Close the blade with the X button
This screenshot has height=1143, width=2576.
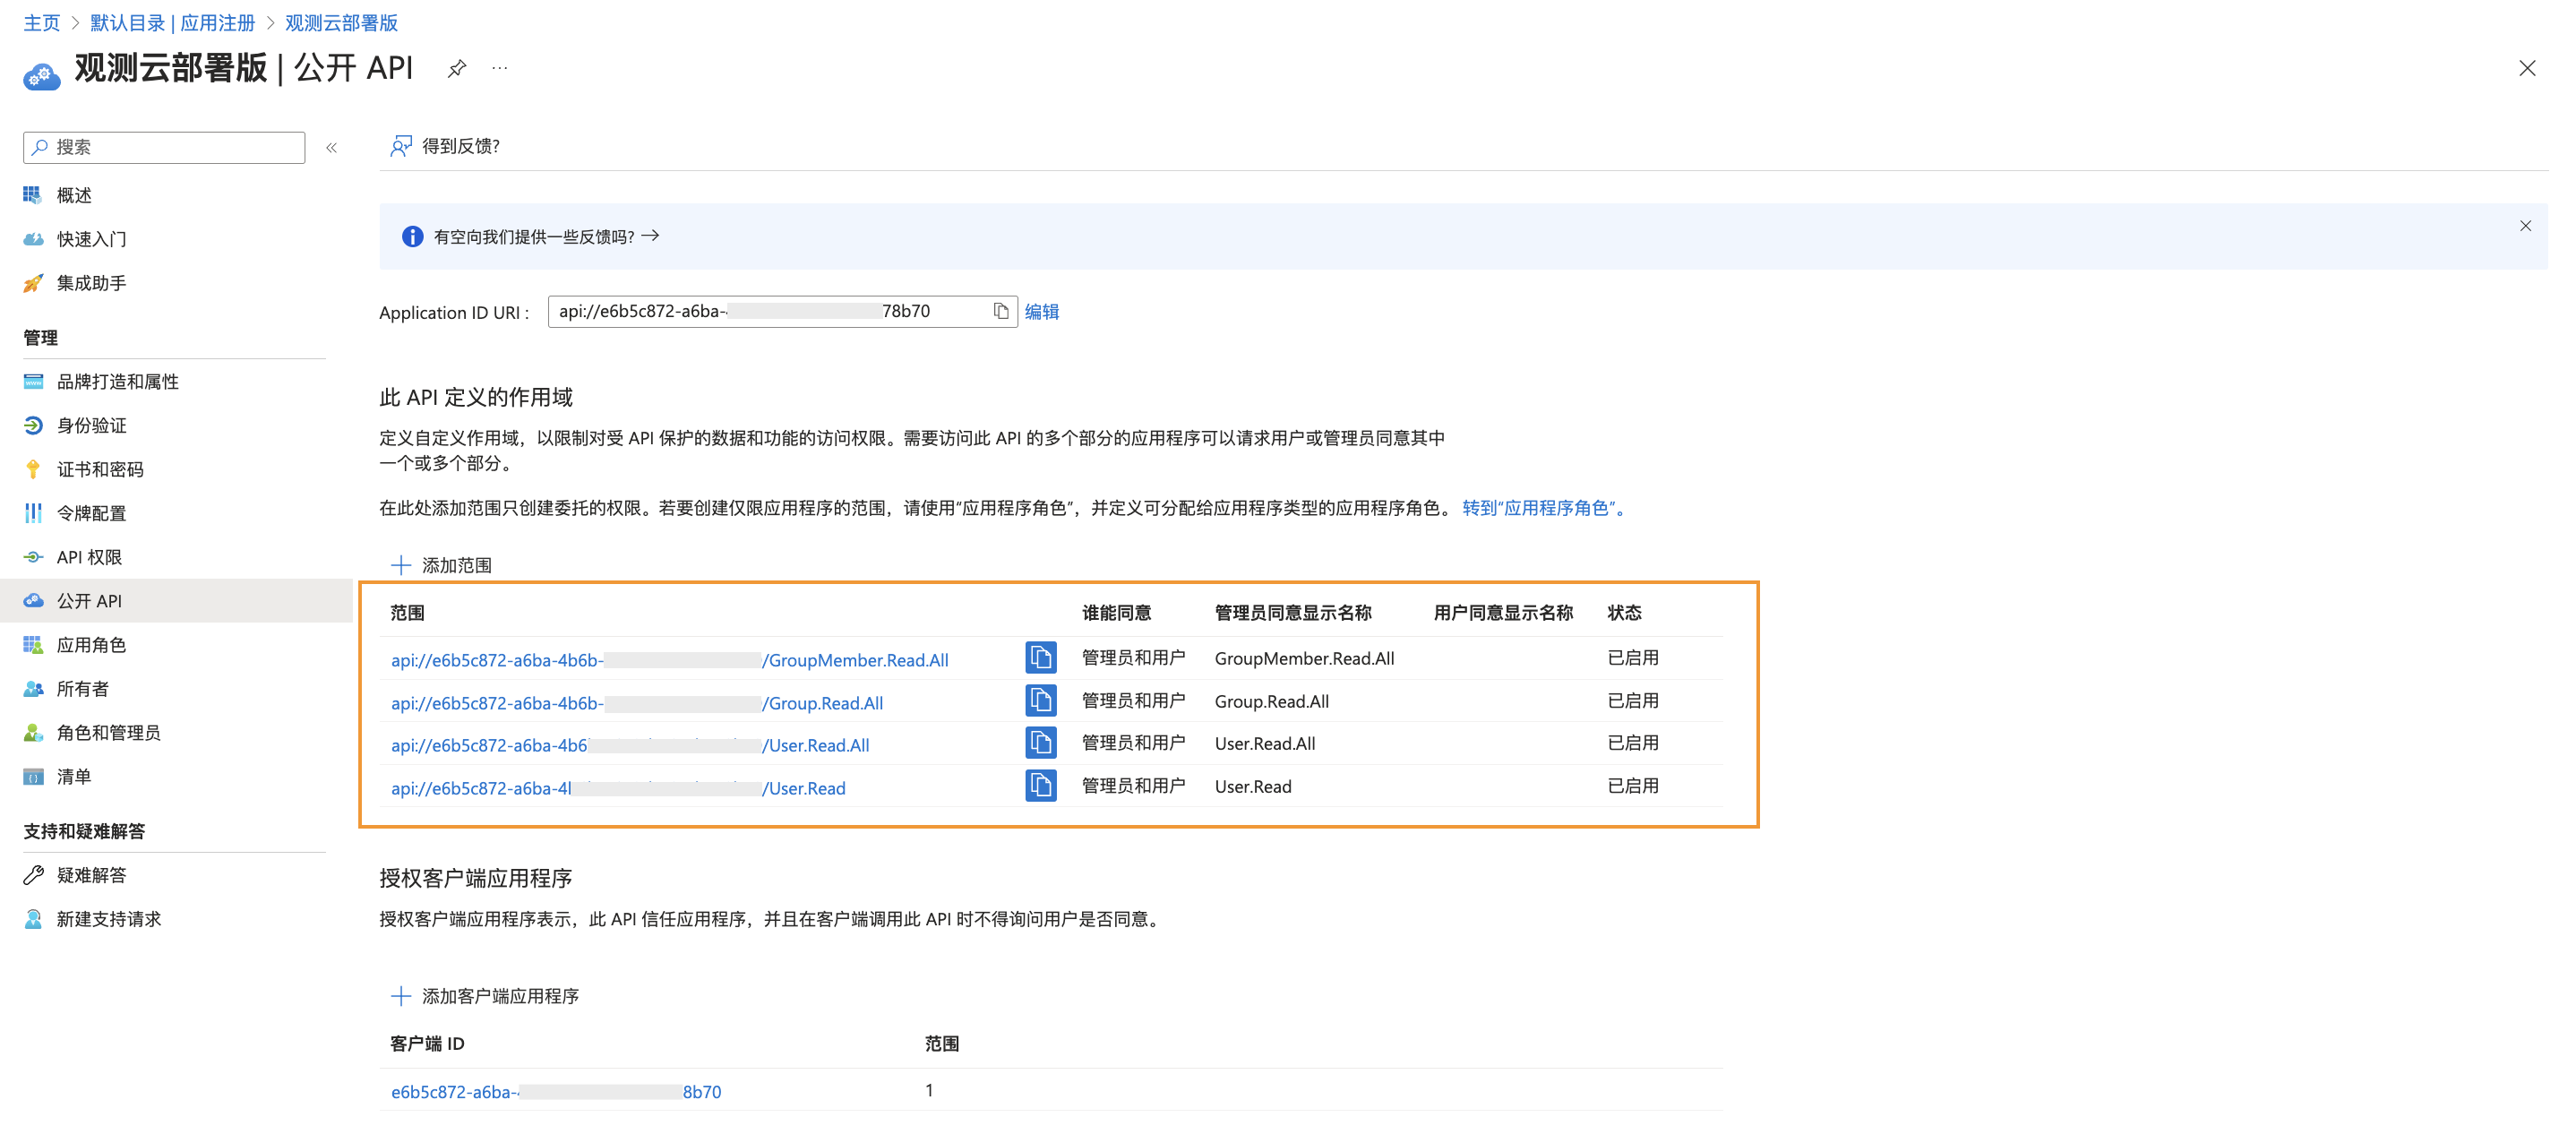[x=2527, y=68]
